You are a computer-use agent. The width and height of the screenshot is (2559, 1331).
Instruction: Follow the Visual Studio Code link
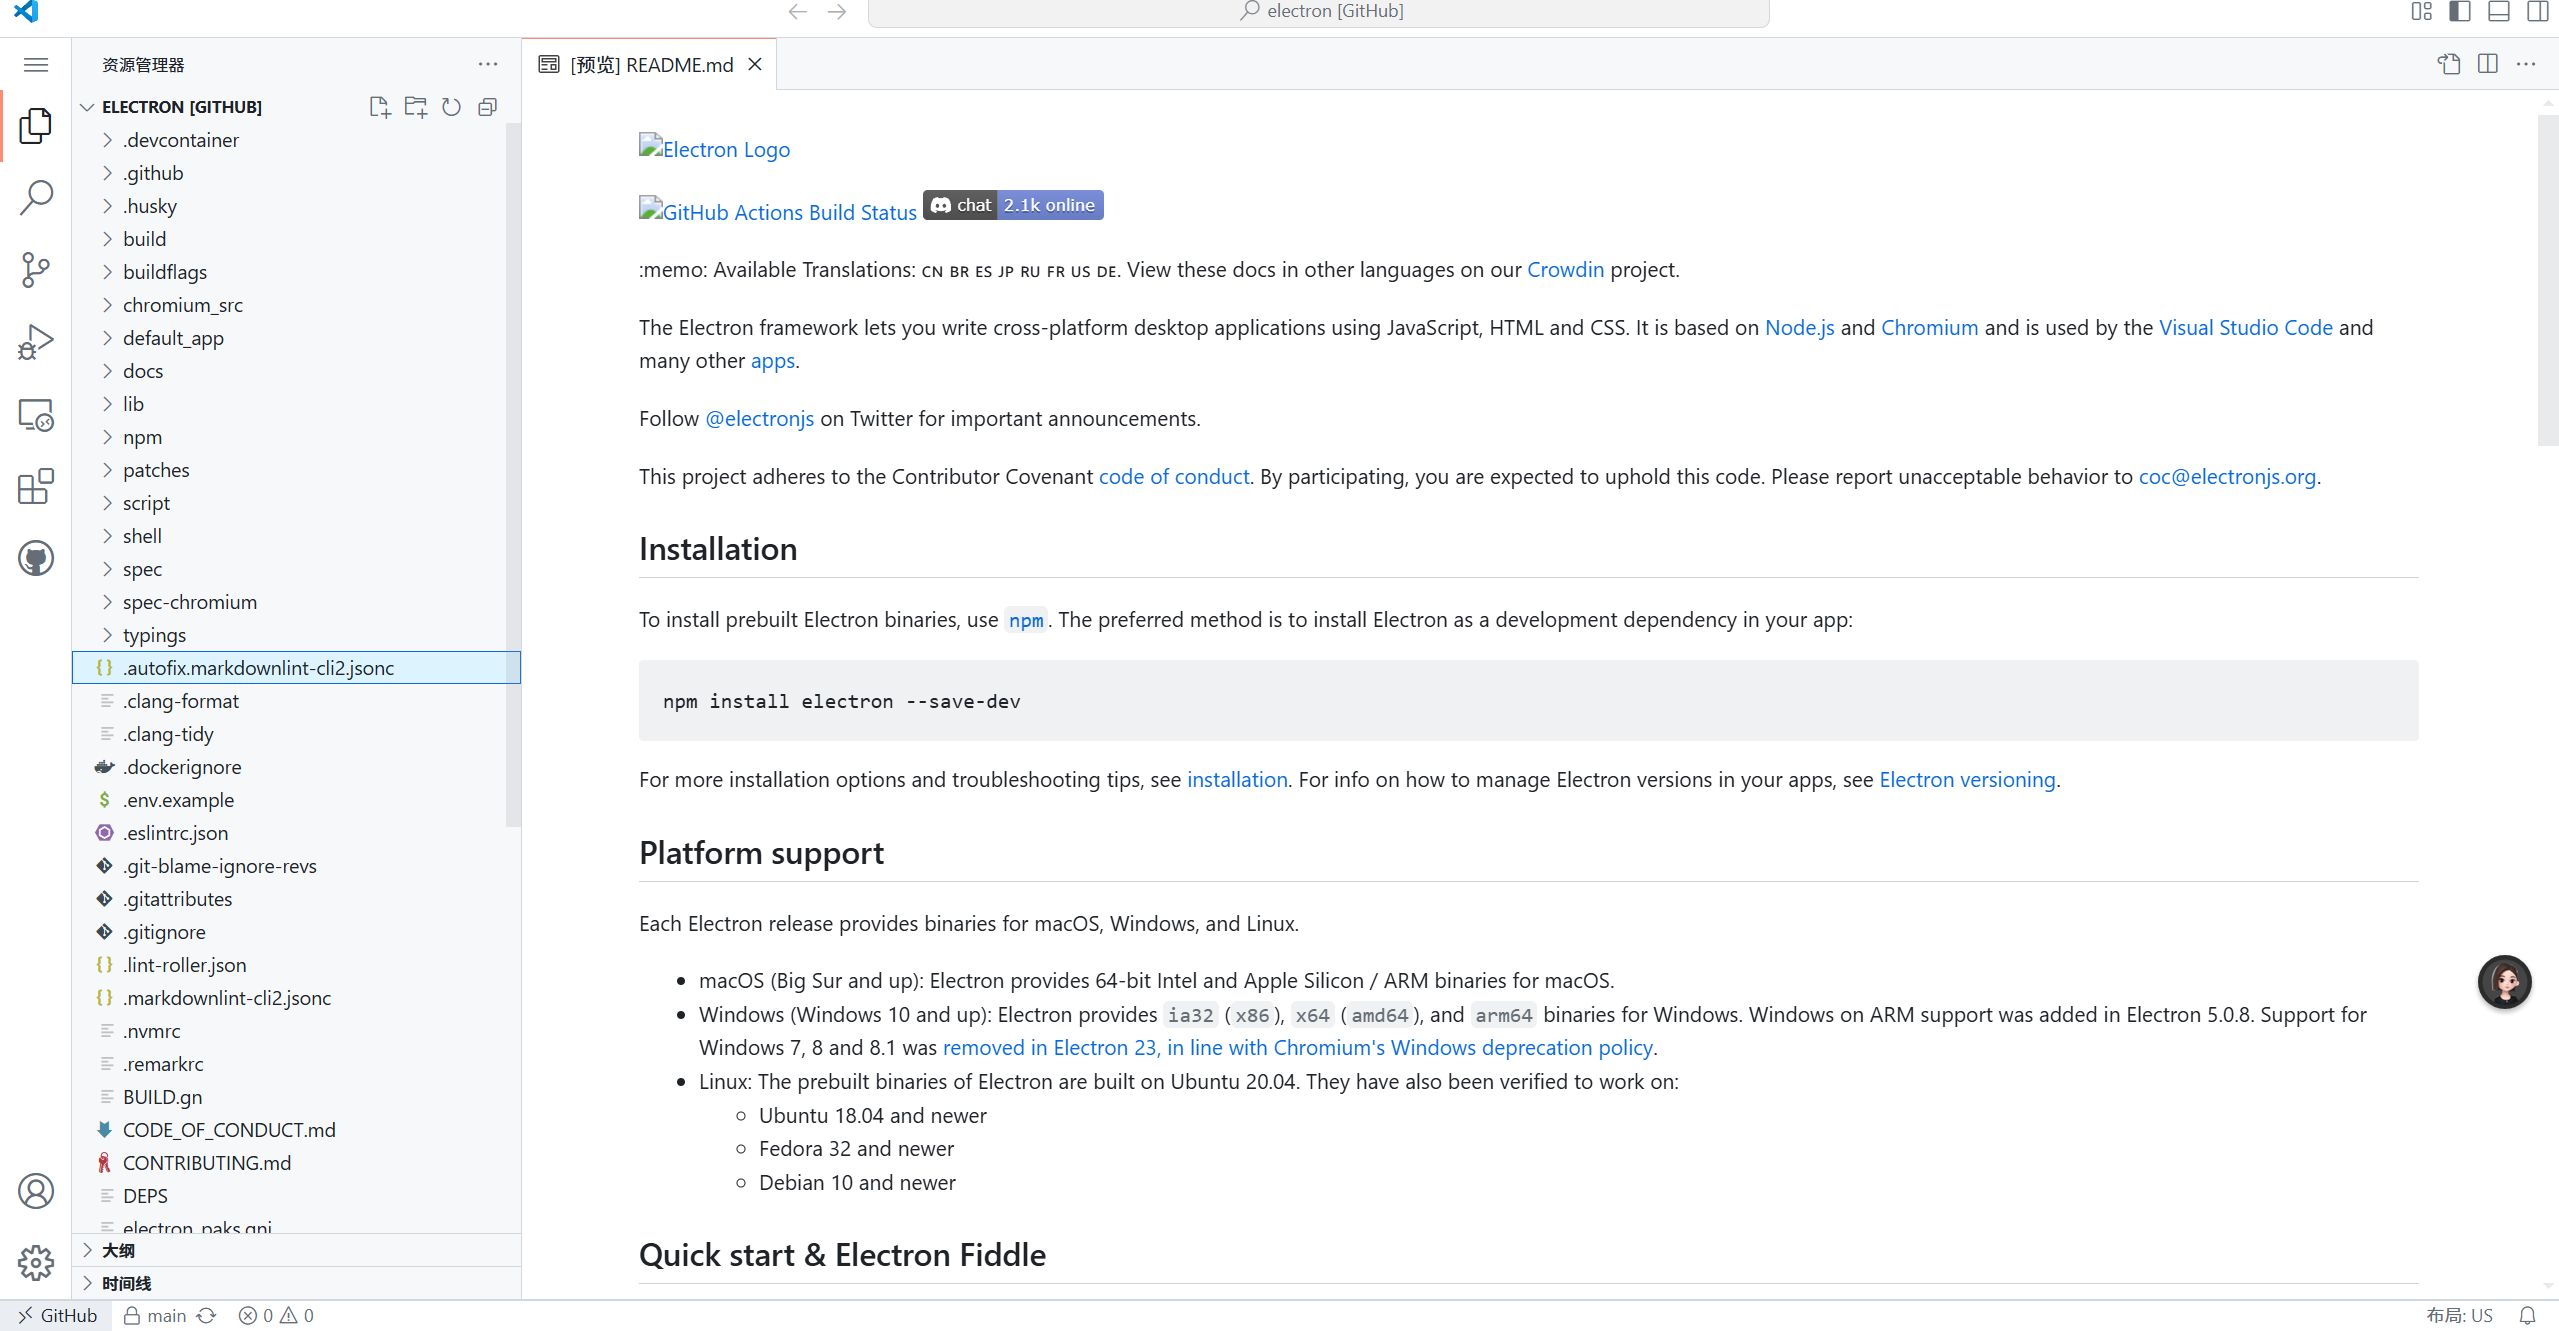[x=2245, y=328]
